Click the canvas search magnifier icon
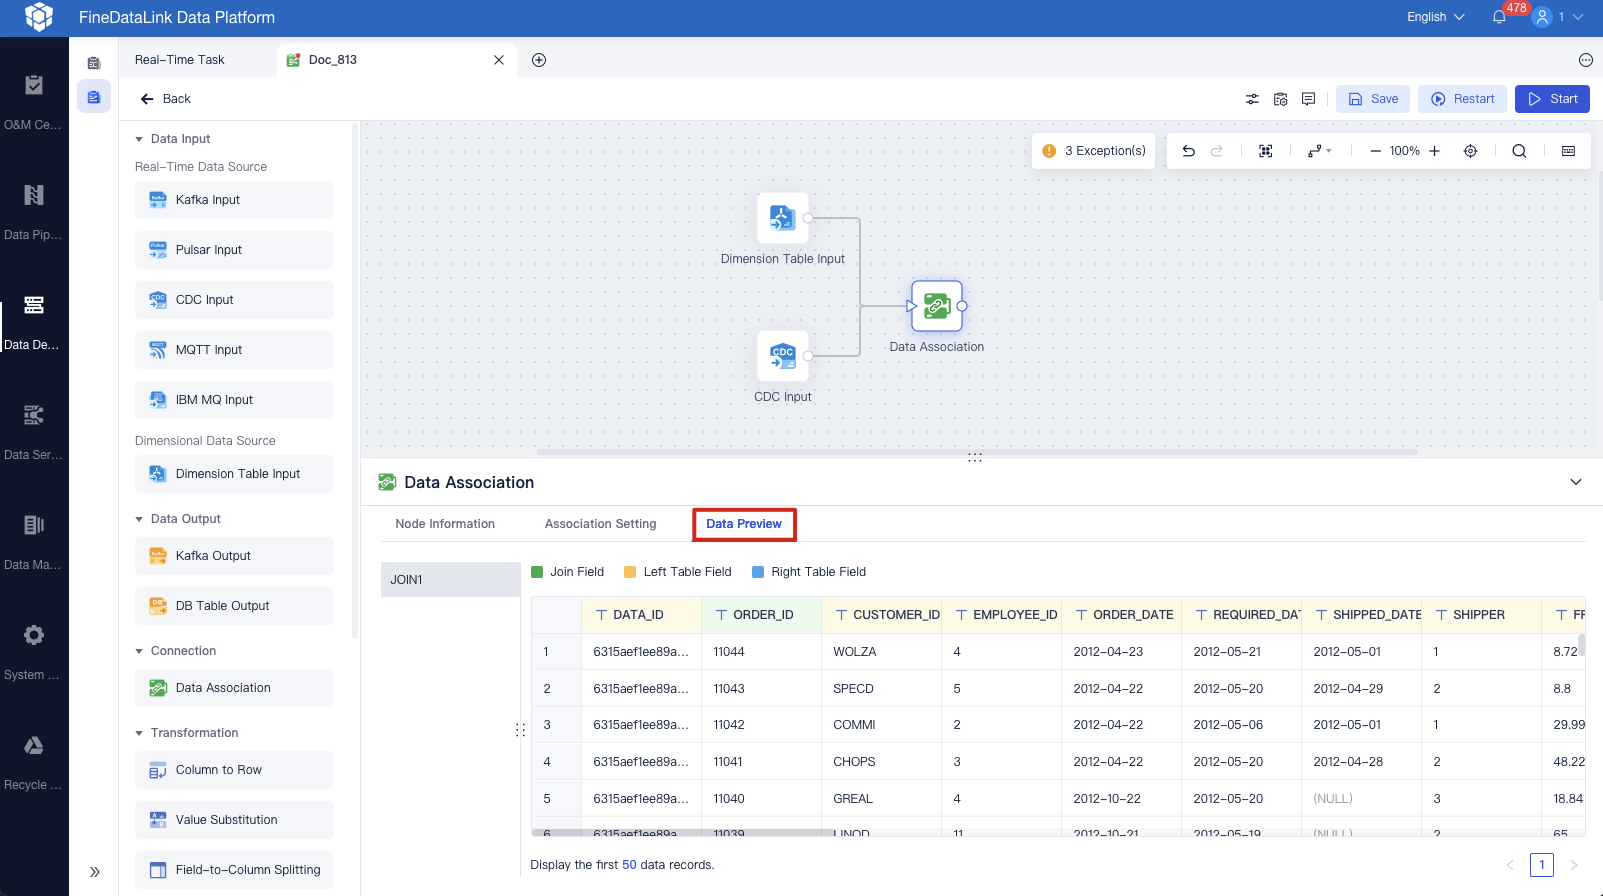This screenshot has height=896, width=1603. pyautogui.click(x=1519, y=151)
